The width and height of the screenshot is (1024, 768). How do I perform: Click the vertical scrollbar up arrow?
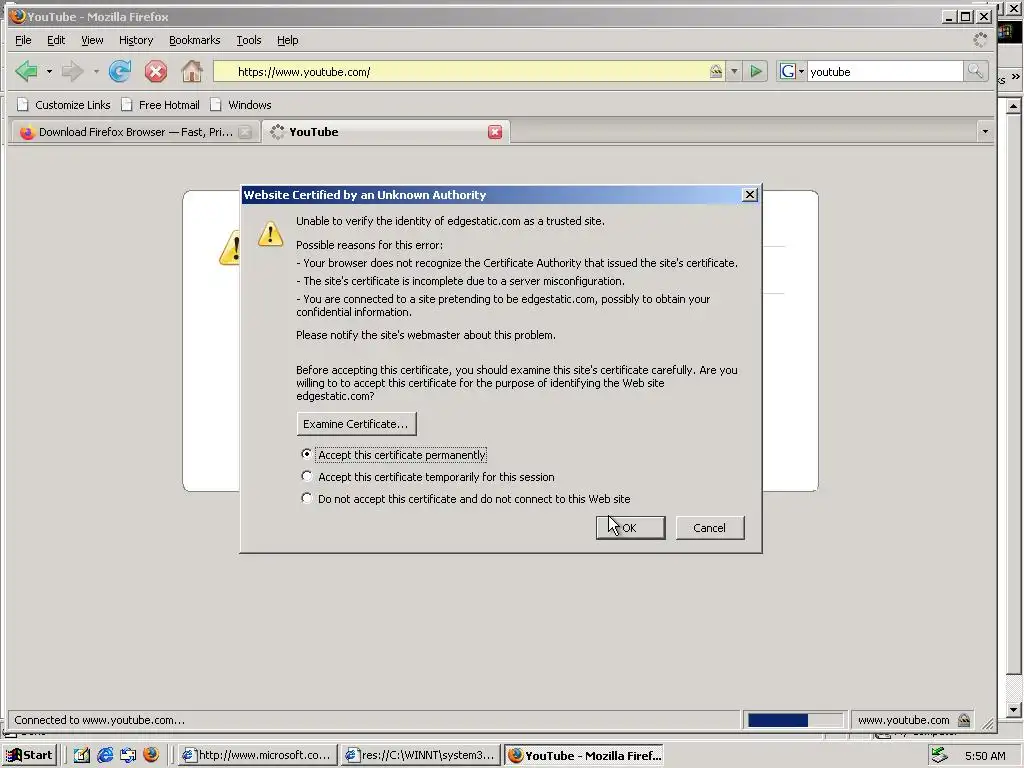(1013, 106)
